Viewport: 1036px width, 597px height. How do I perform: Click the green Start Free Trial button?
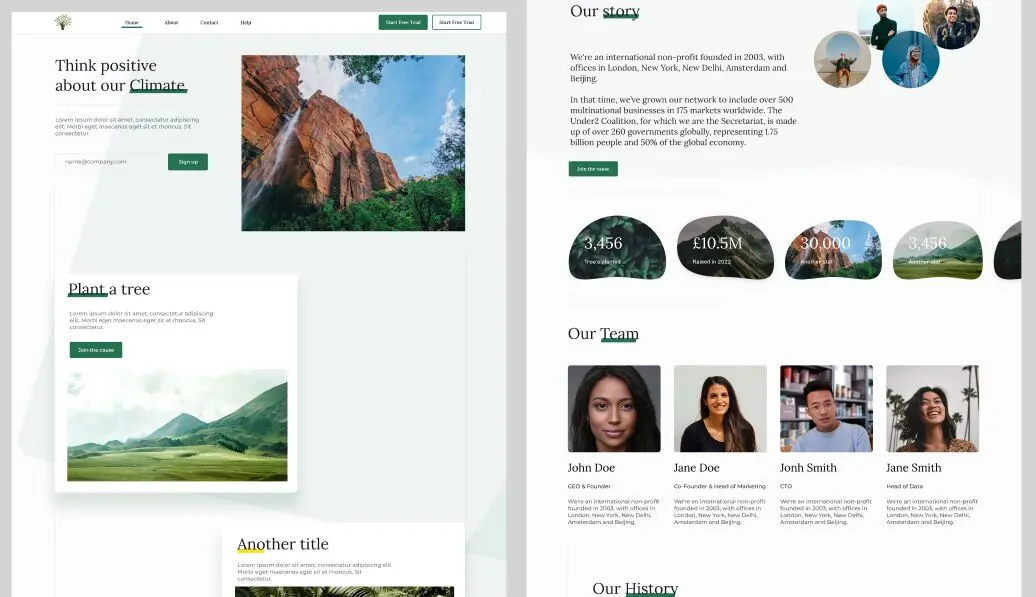click(x=401, y=21)
